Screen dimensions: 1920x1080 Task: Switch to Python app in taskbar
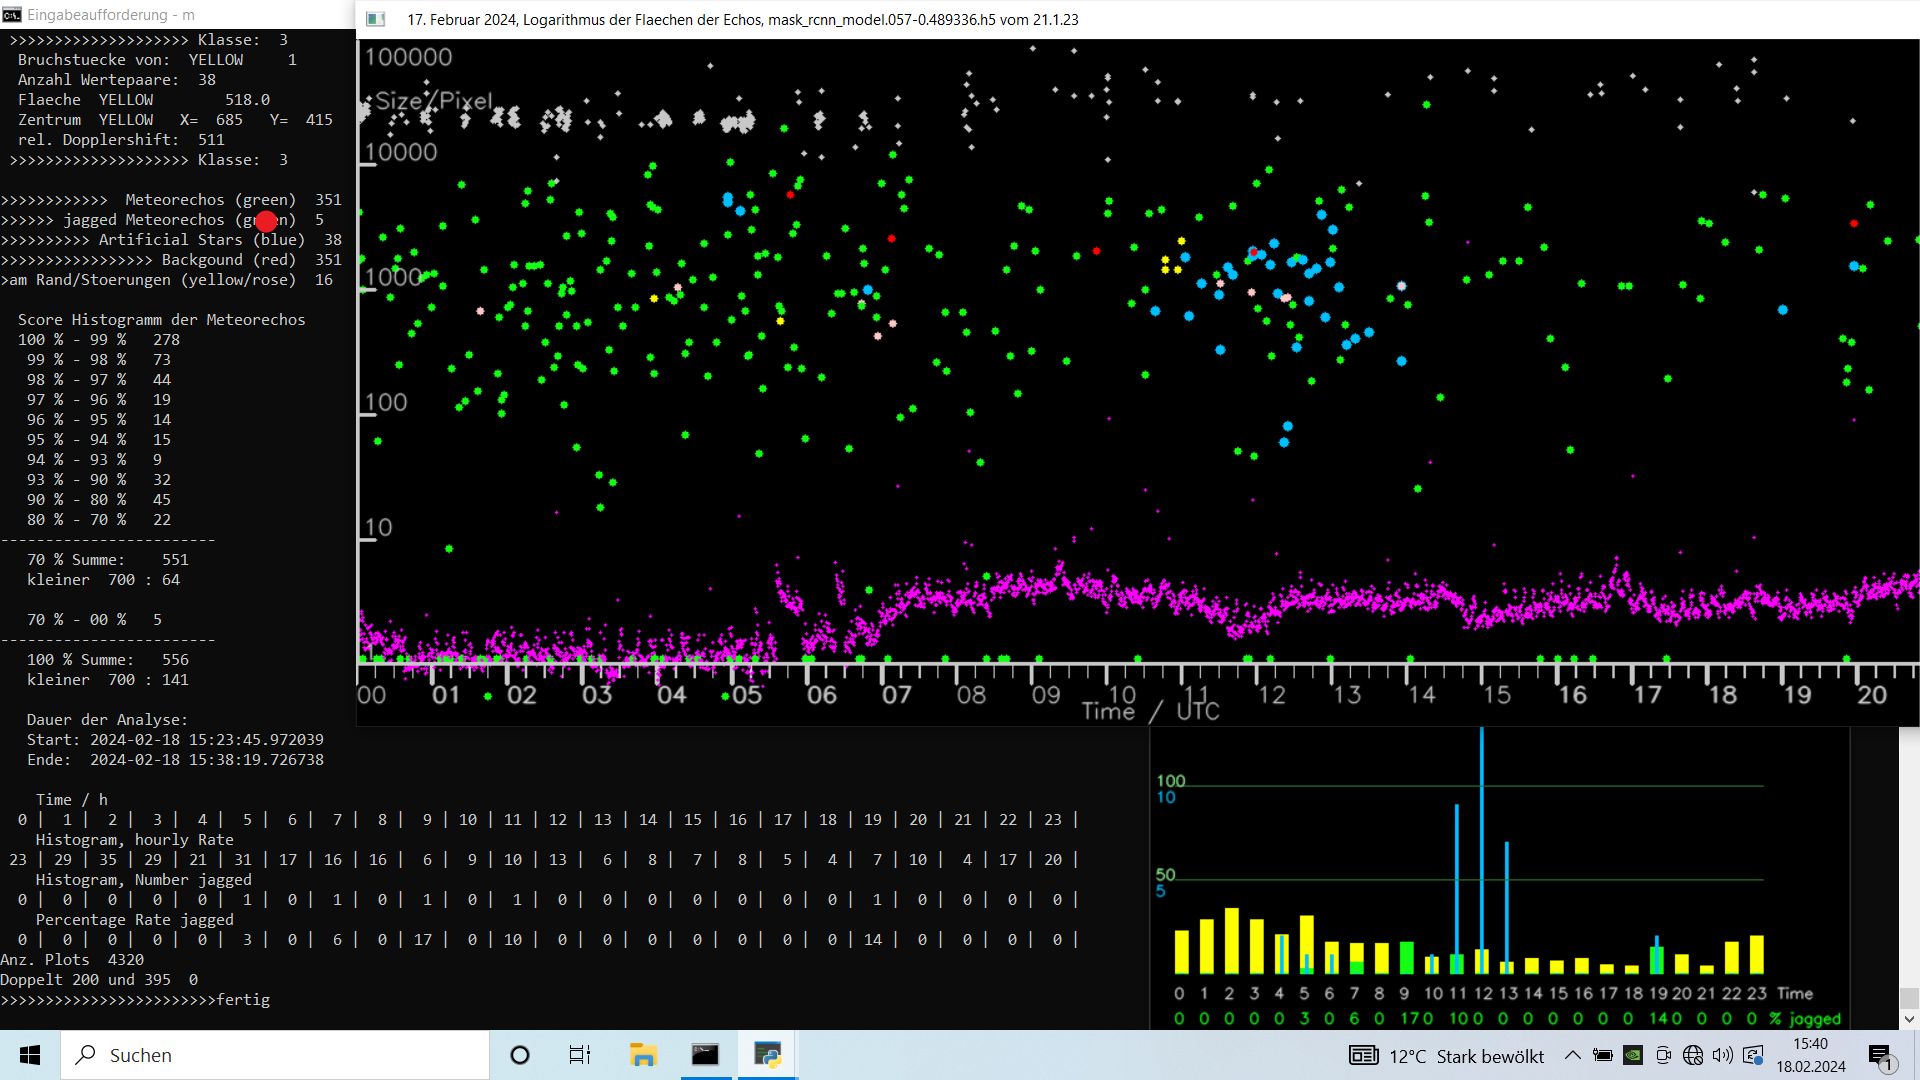(767, 1055)
